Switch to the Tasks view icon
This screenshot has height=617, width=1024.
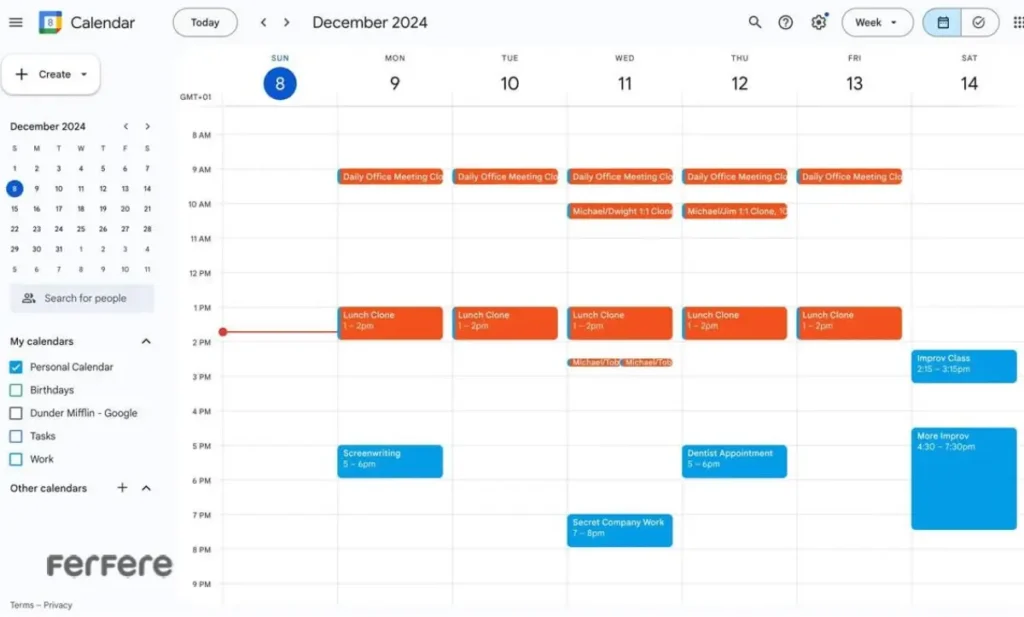(979, 22)
